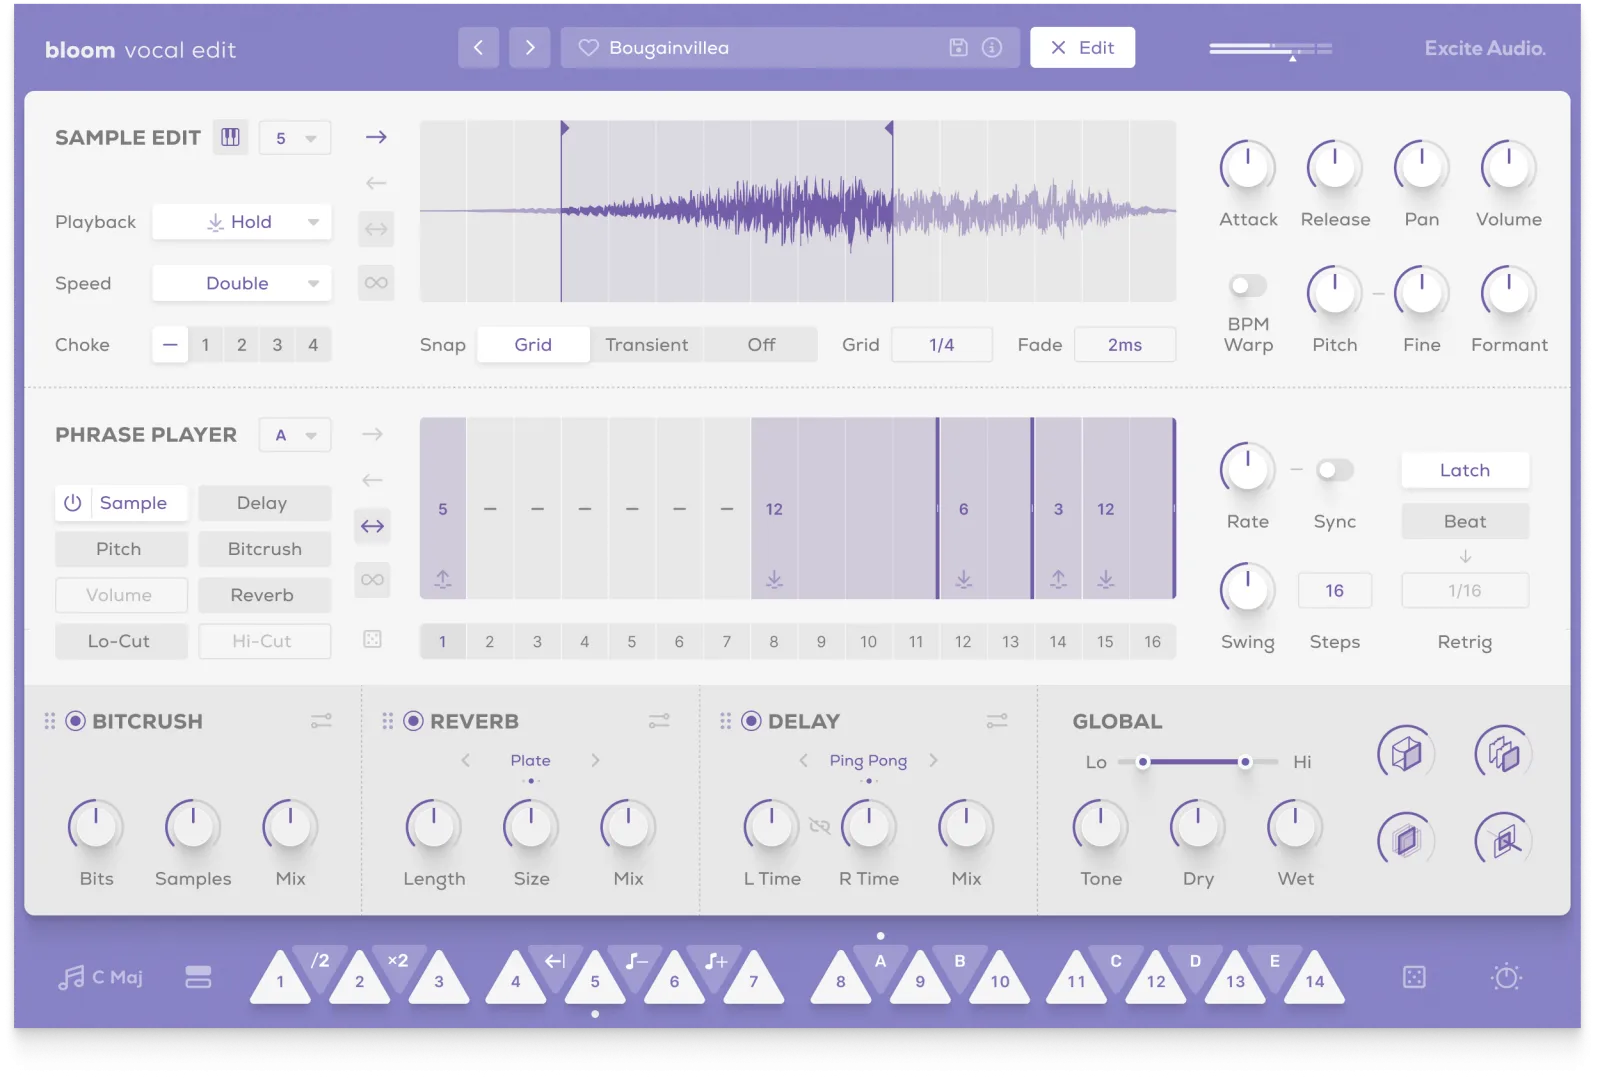Image resolution: width=1600 pixels, height=1087 pixels.
Task: Click the Edit close button
Action: (1082, 47)
